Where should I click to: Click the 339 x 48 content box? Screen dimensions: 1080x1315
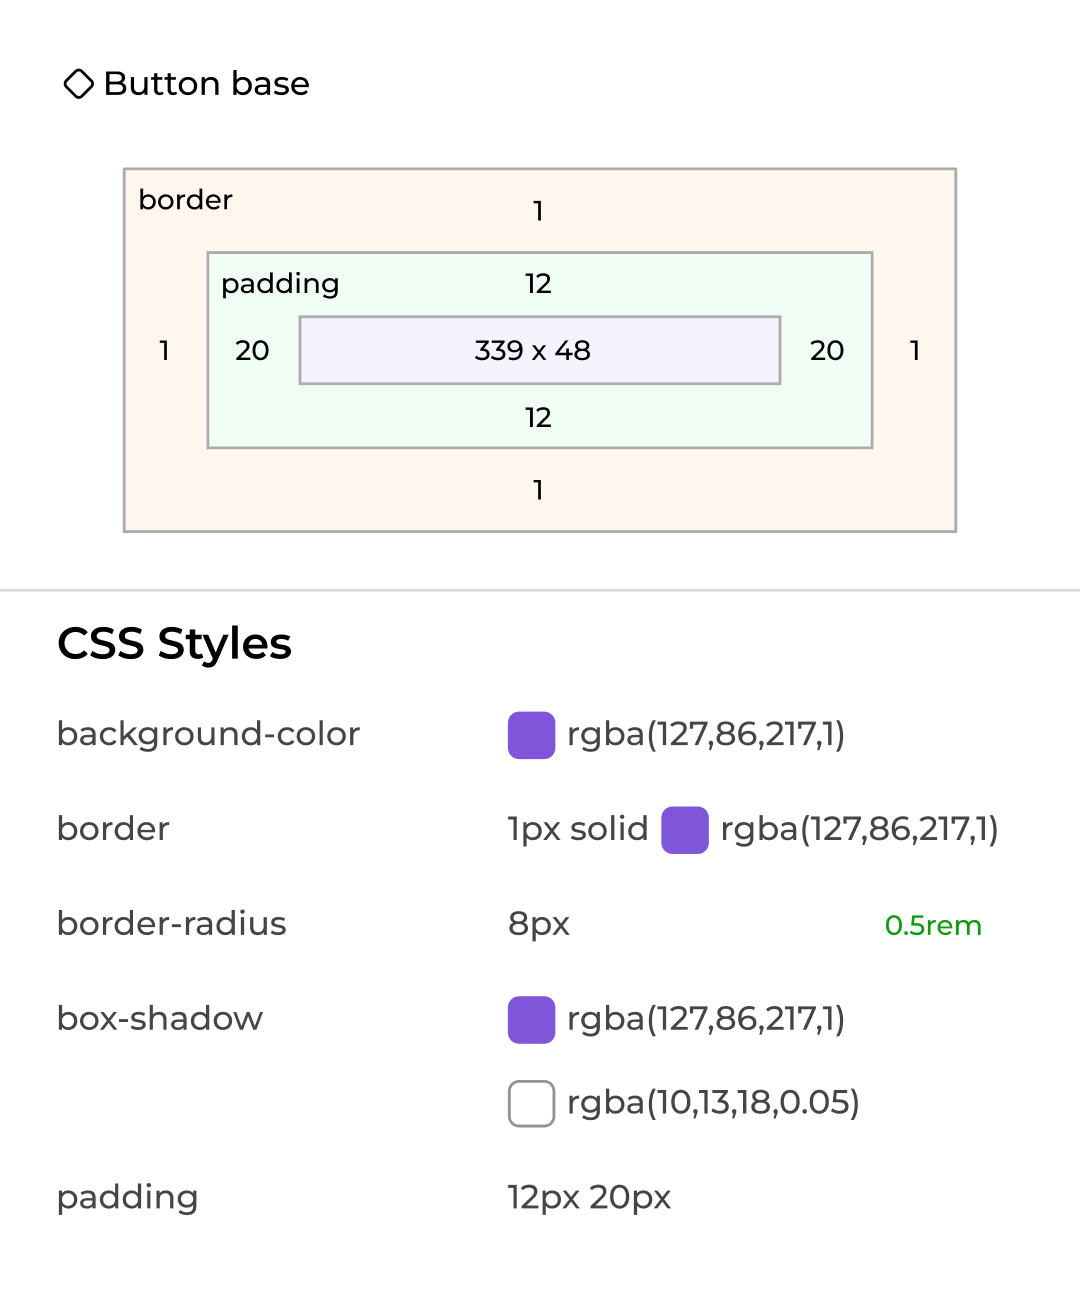click(x=539, y=350)
